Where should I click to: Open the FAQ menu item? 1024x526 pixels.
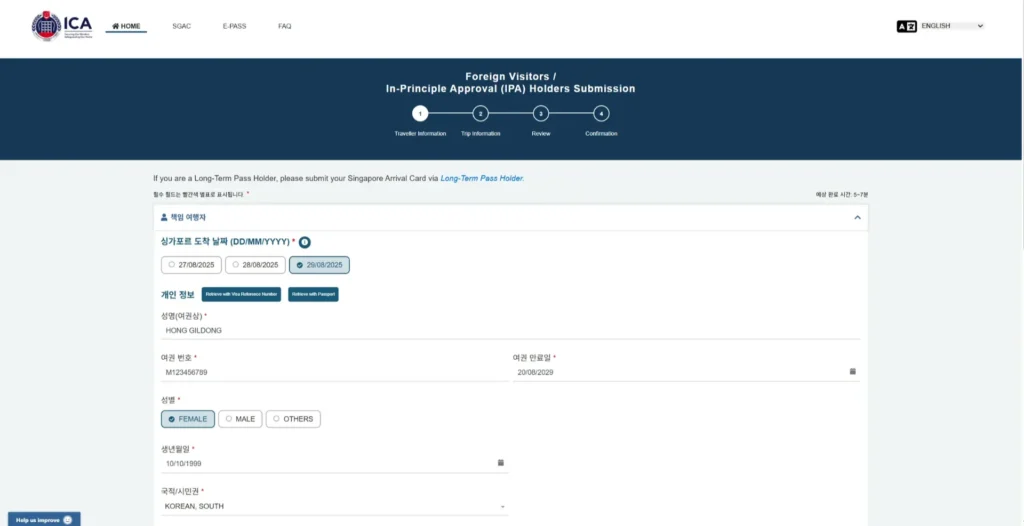(285, 26)
